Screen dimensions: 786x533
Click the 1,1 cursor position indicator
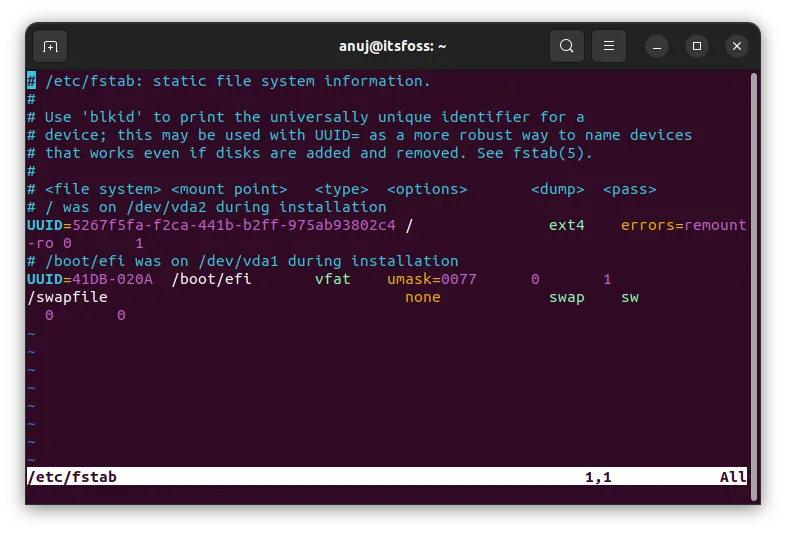pyautogui.click(x=598, y=477)
